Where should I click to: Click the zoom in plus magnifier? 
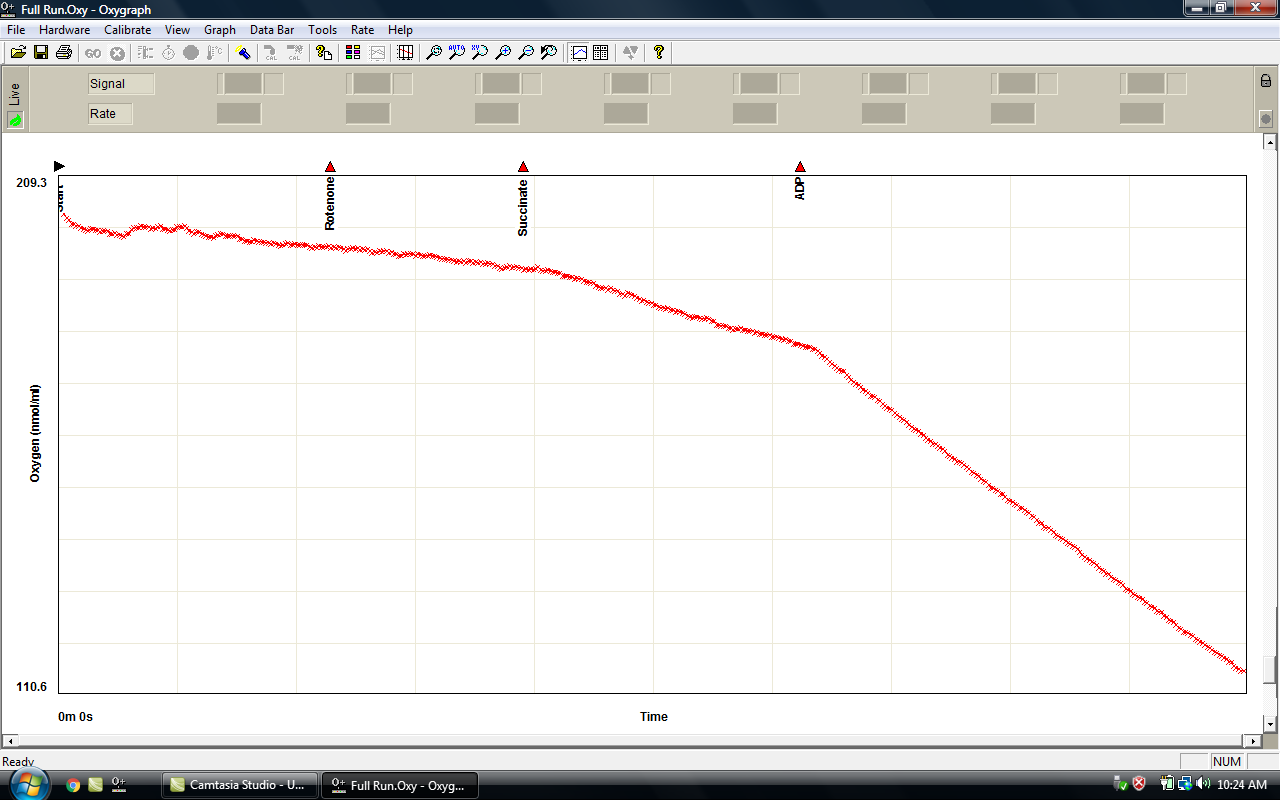click(503, 52)
